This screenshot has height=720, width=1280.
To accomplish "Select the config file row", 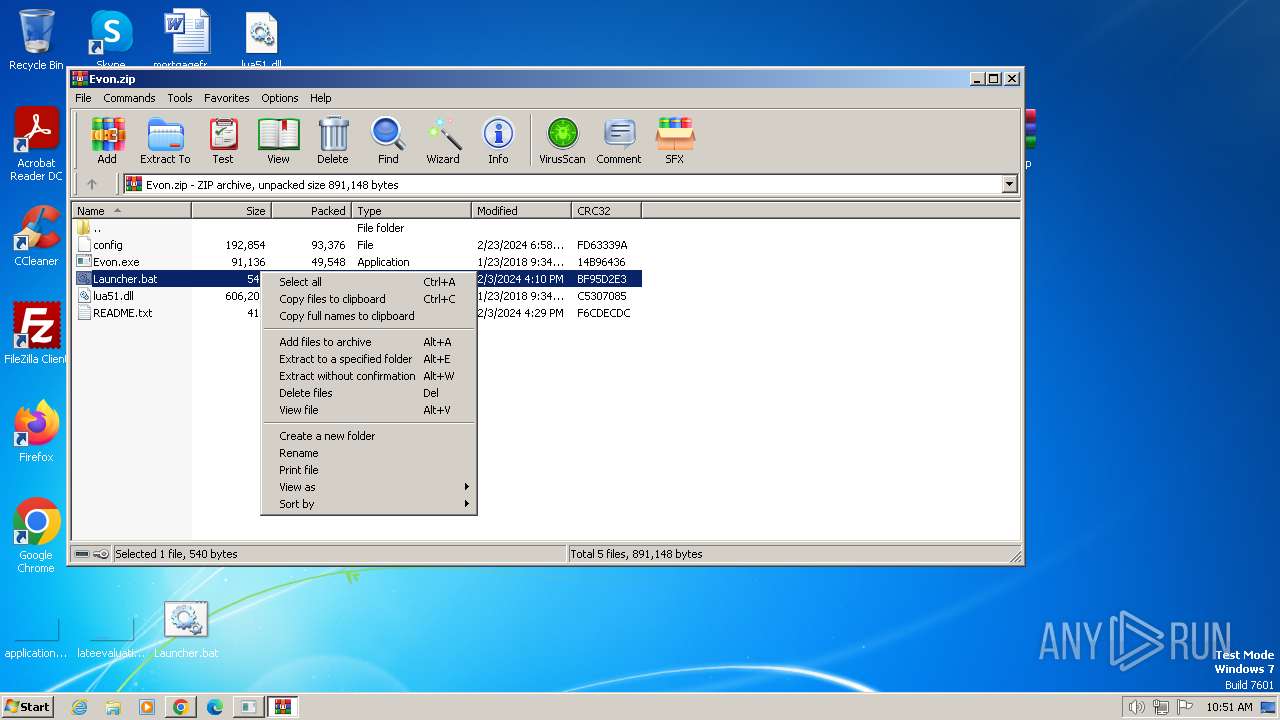I will [x=358, y=245].
